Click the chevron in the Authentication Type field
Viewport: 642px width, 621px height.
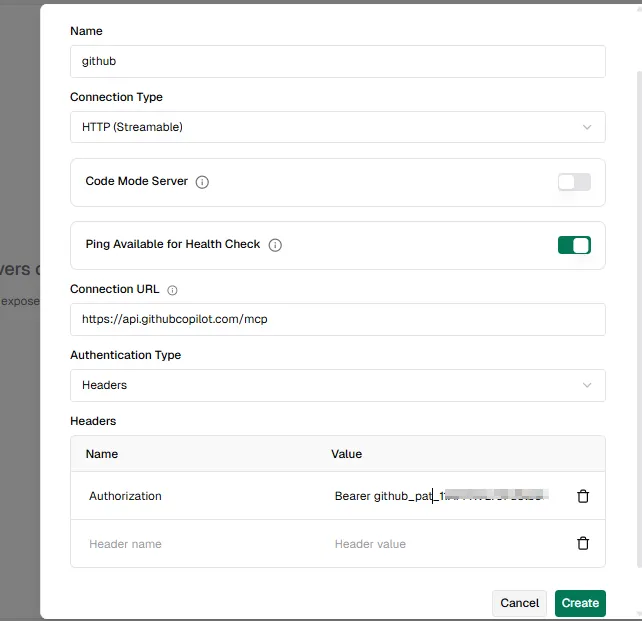click(587, 385)
